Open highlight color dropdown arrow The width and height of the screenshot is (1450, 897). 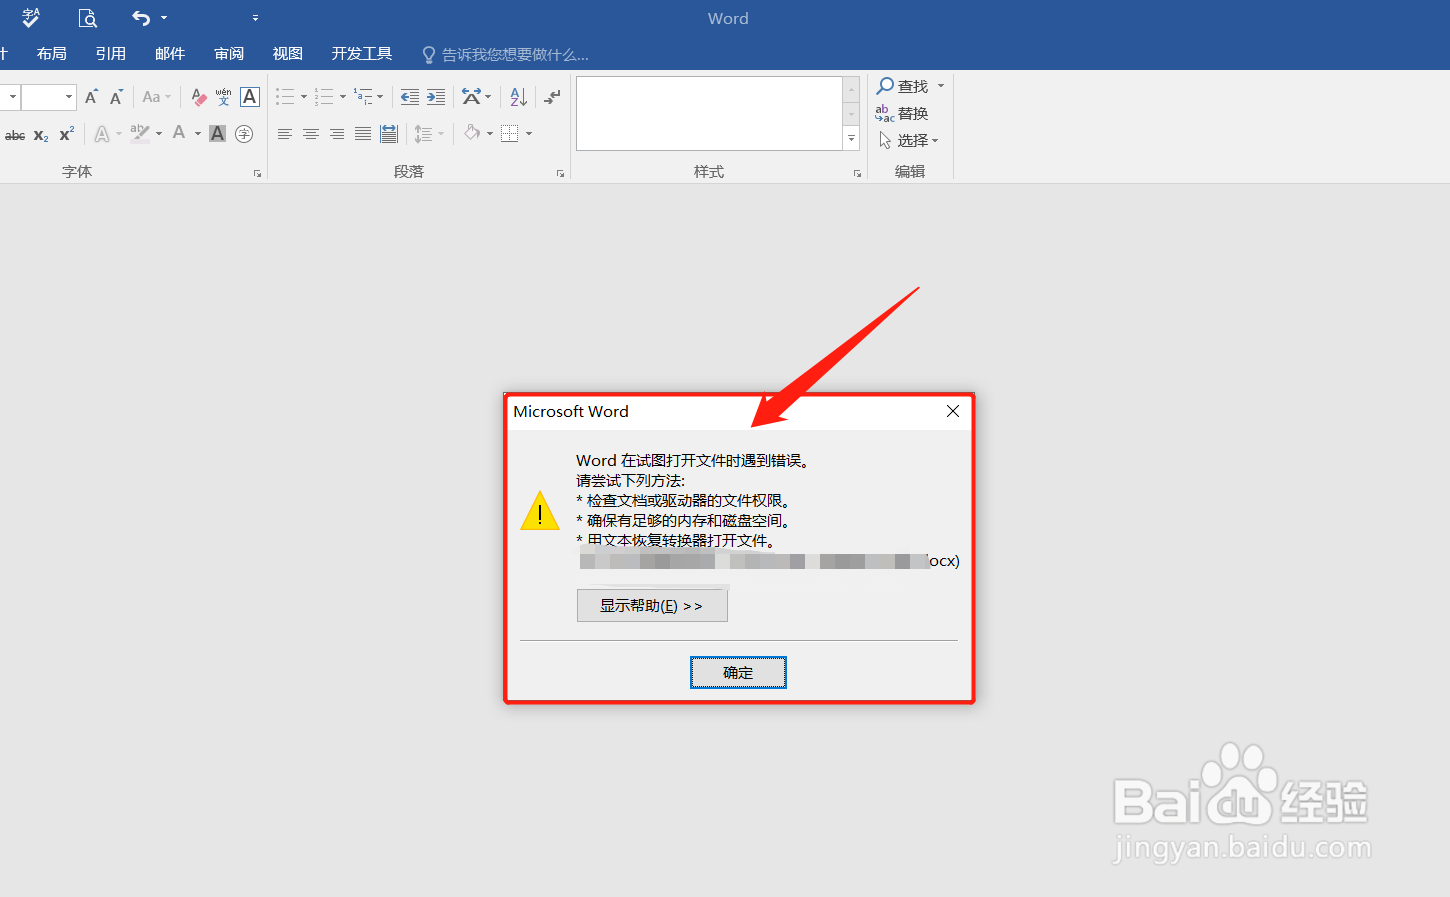[159, 134]
